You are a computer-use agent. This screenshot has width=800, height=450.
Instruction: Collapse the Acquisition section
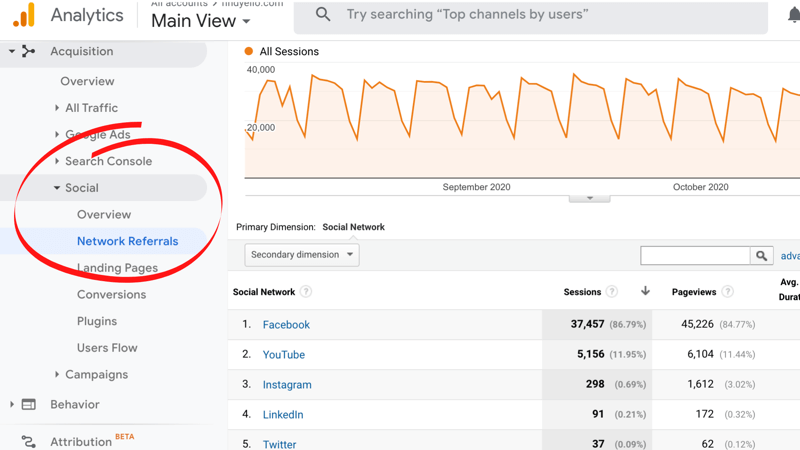tap(12, 51)
